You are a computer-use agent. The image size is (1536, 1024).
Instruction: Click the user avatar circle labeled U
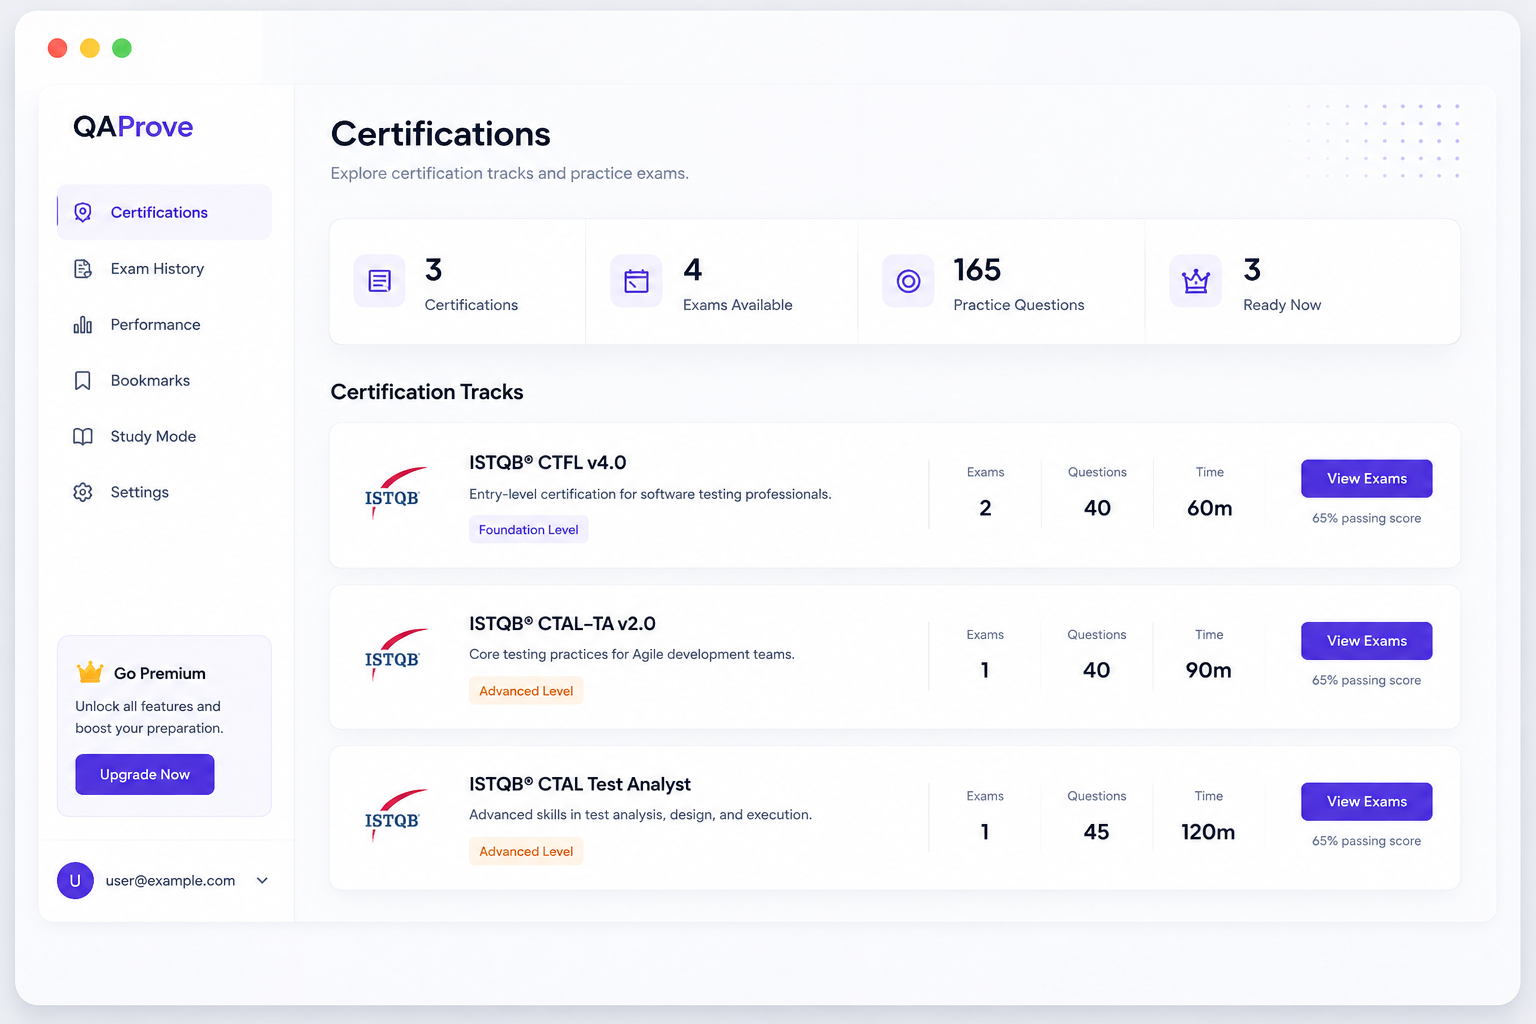75,881
